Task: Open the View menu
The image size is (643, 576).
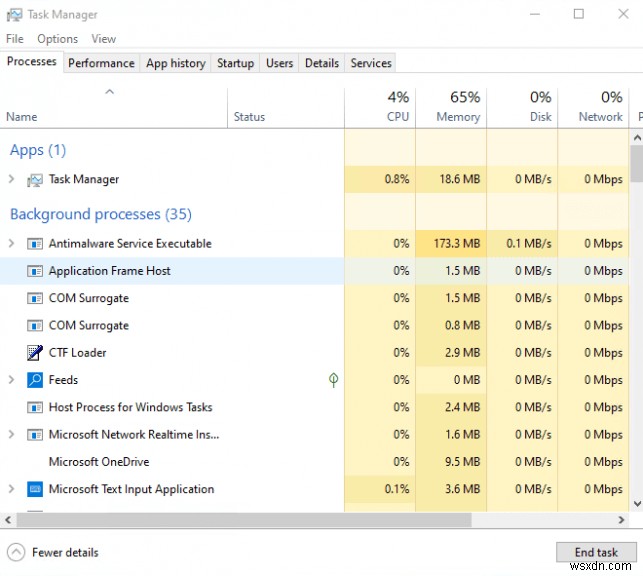Action: tap(103, 39)
